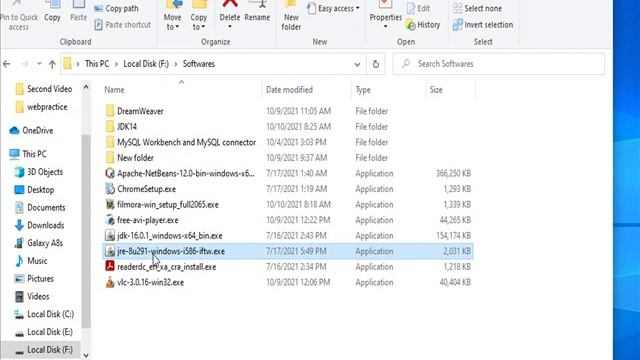Viewport: 640px width, 360px height.
Task: Open Music in navigation pane
Action: click(31, 261)
